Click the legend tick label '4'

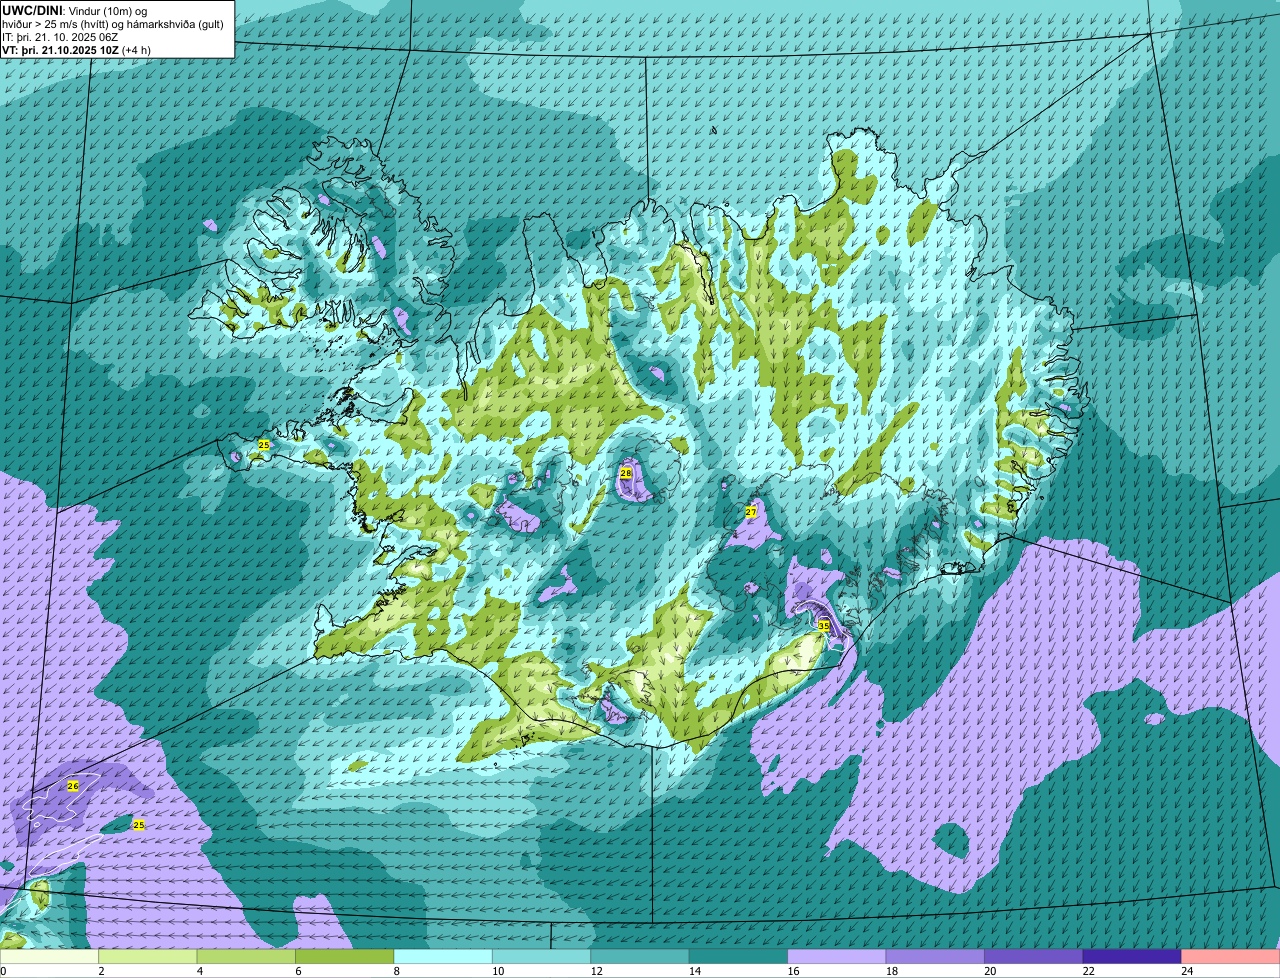[x=200, y=970]
